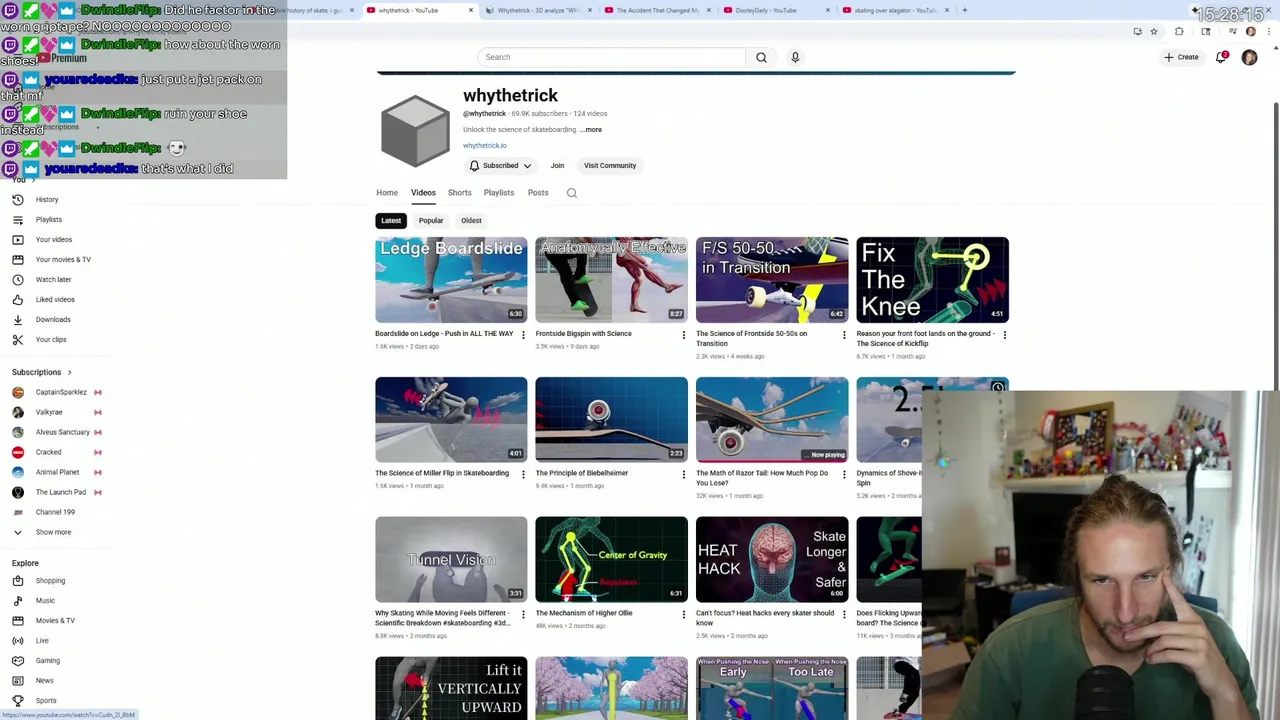Expand Show more subscriptions

tap(53, 532)
